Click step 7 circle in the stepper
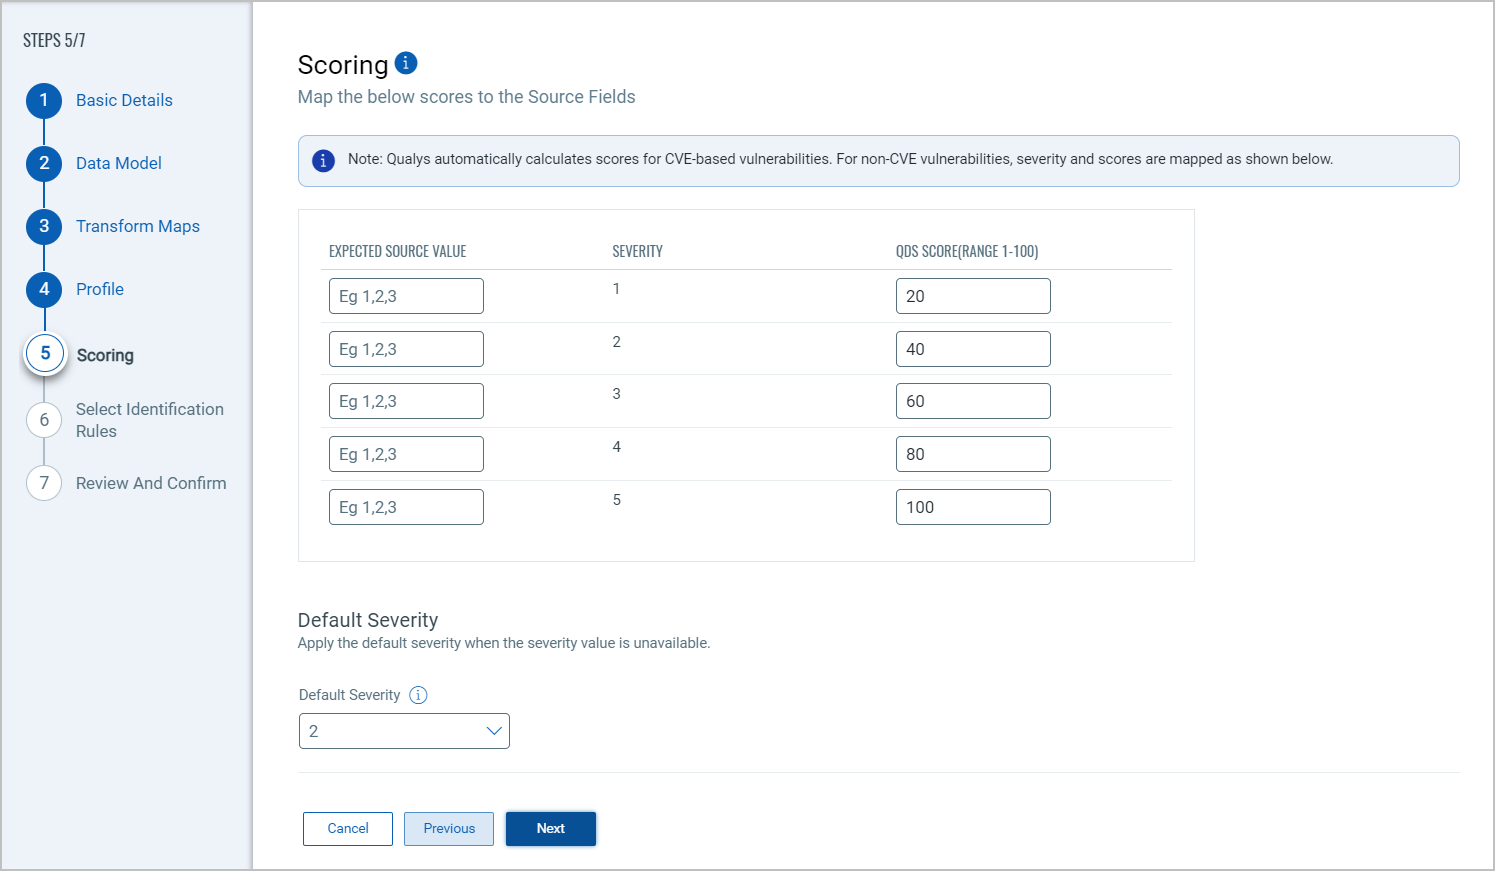 click(44, 483)
